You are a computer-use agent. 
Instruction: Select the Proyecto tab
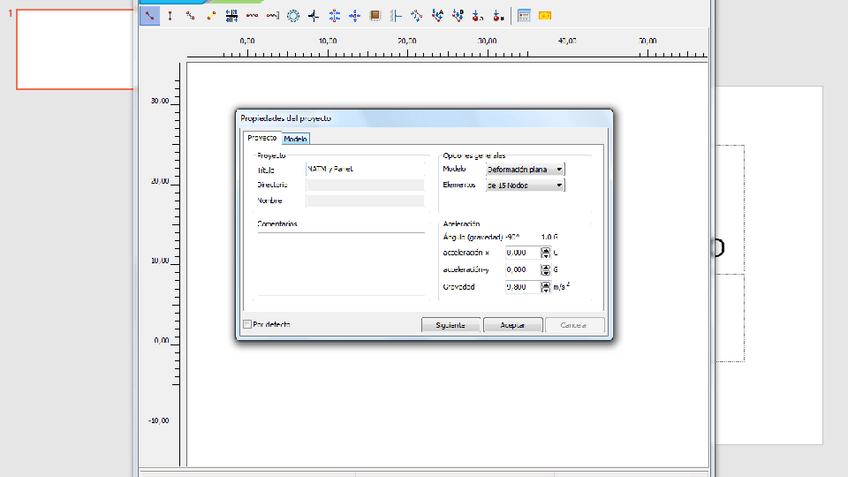[x=261, y=138]
